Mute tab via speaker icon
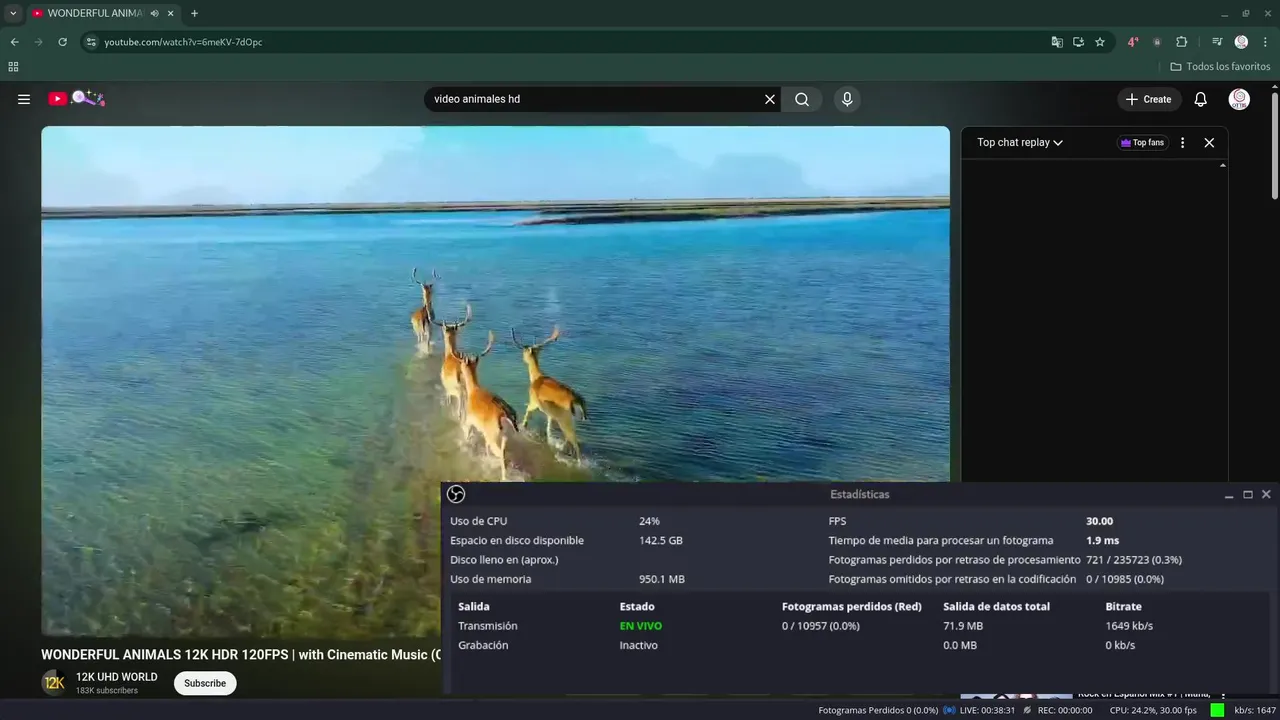This screenshot has height=720, width=1280. tap(154, 13)
